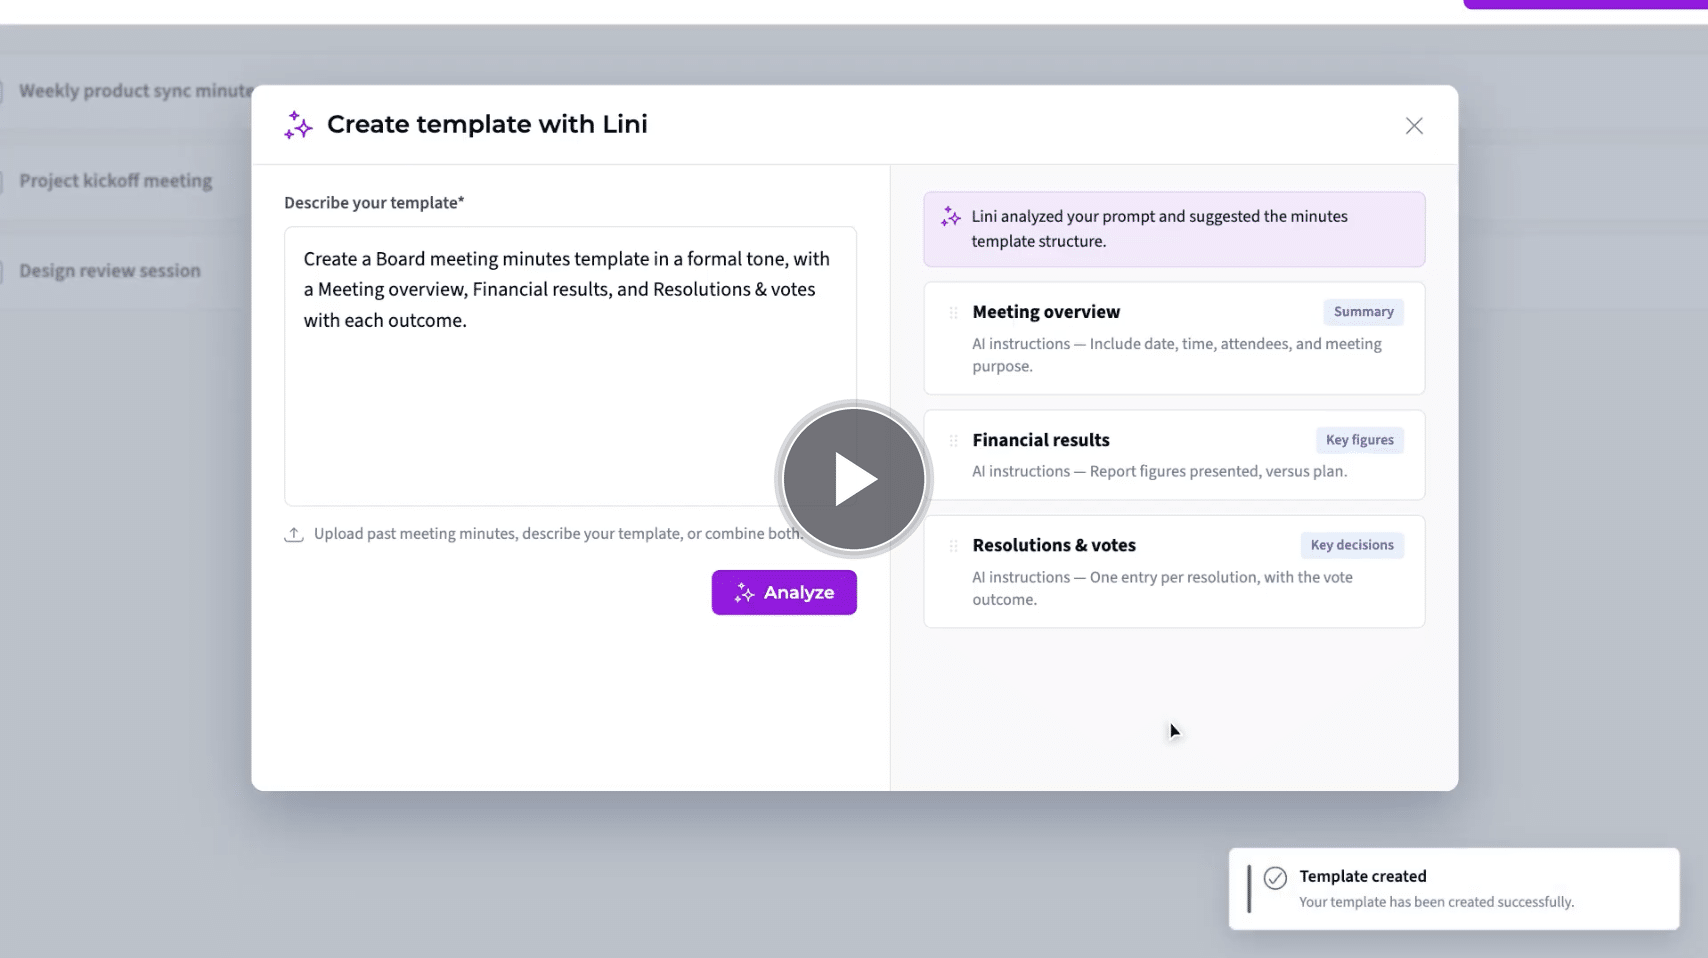Click the Financial results AI instructions text
This screenshot has height=958, width=1708.
tap(1160, 471)
